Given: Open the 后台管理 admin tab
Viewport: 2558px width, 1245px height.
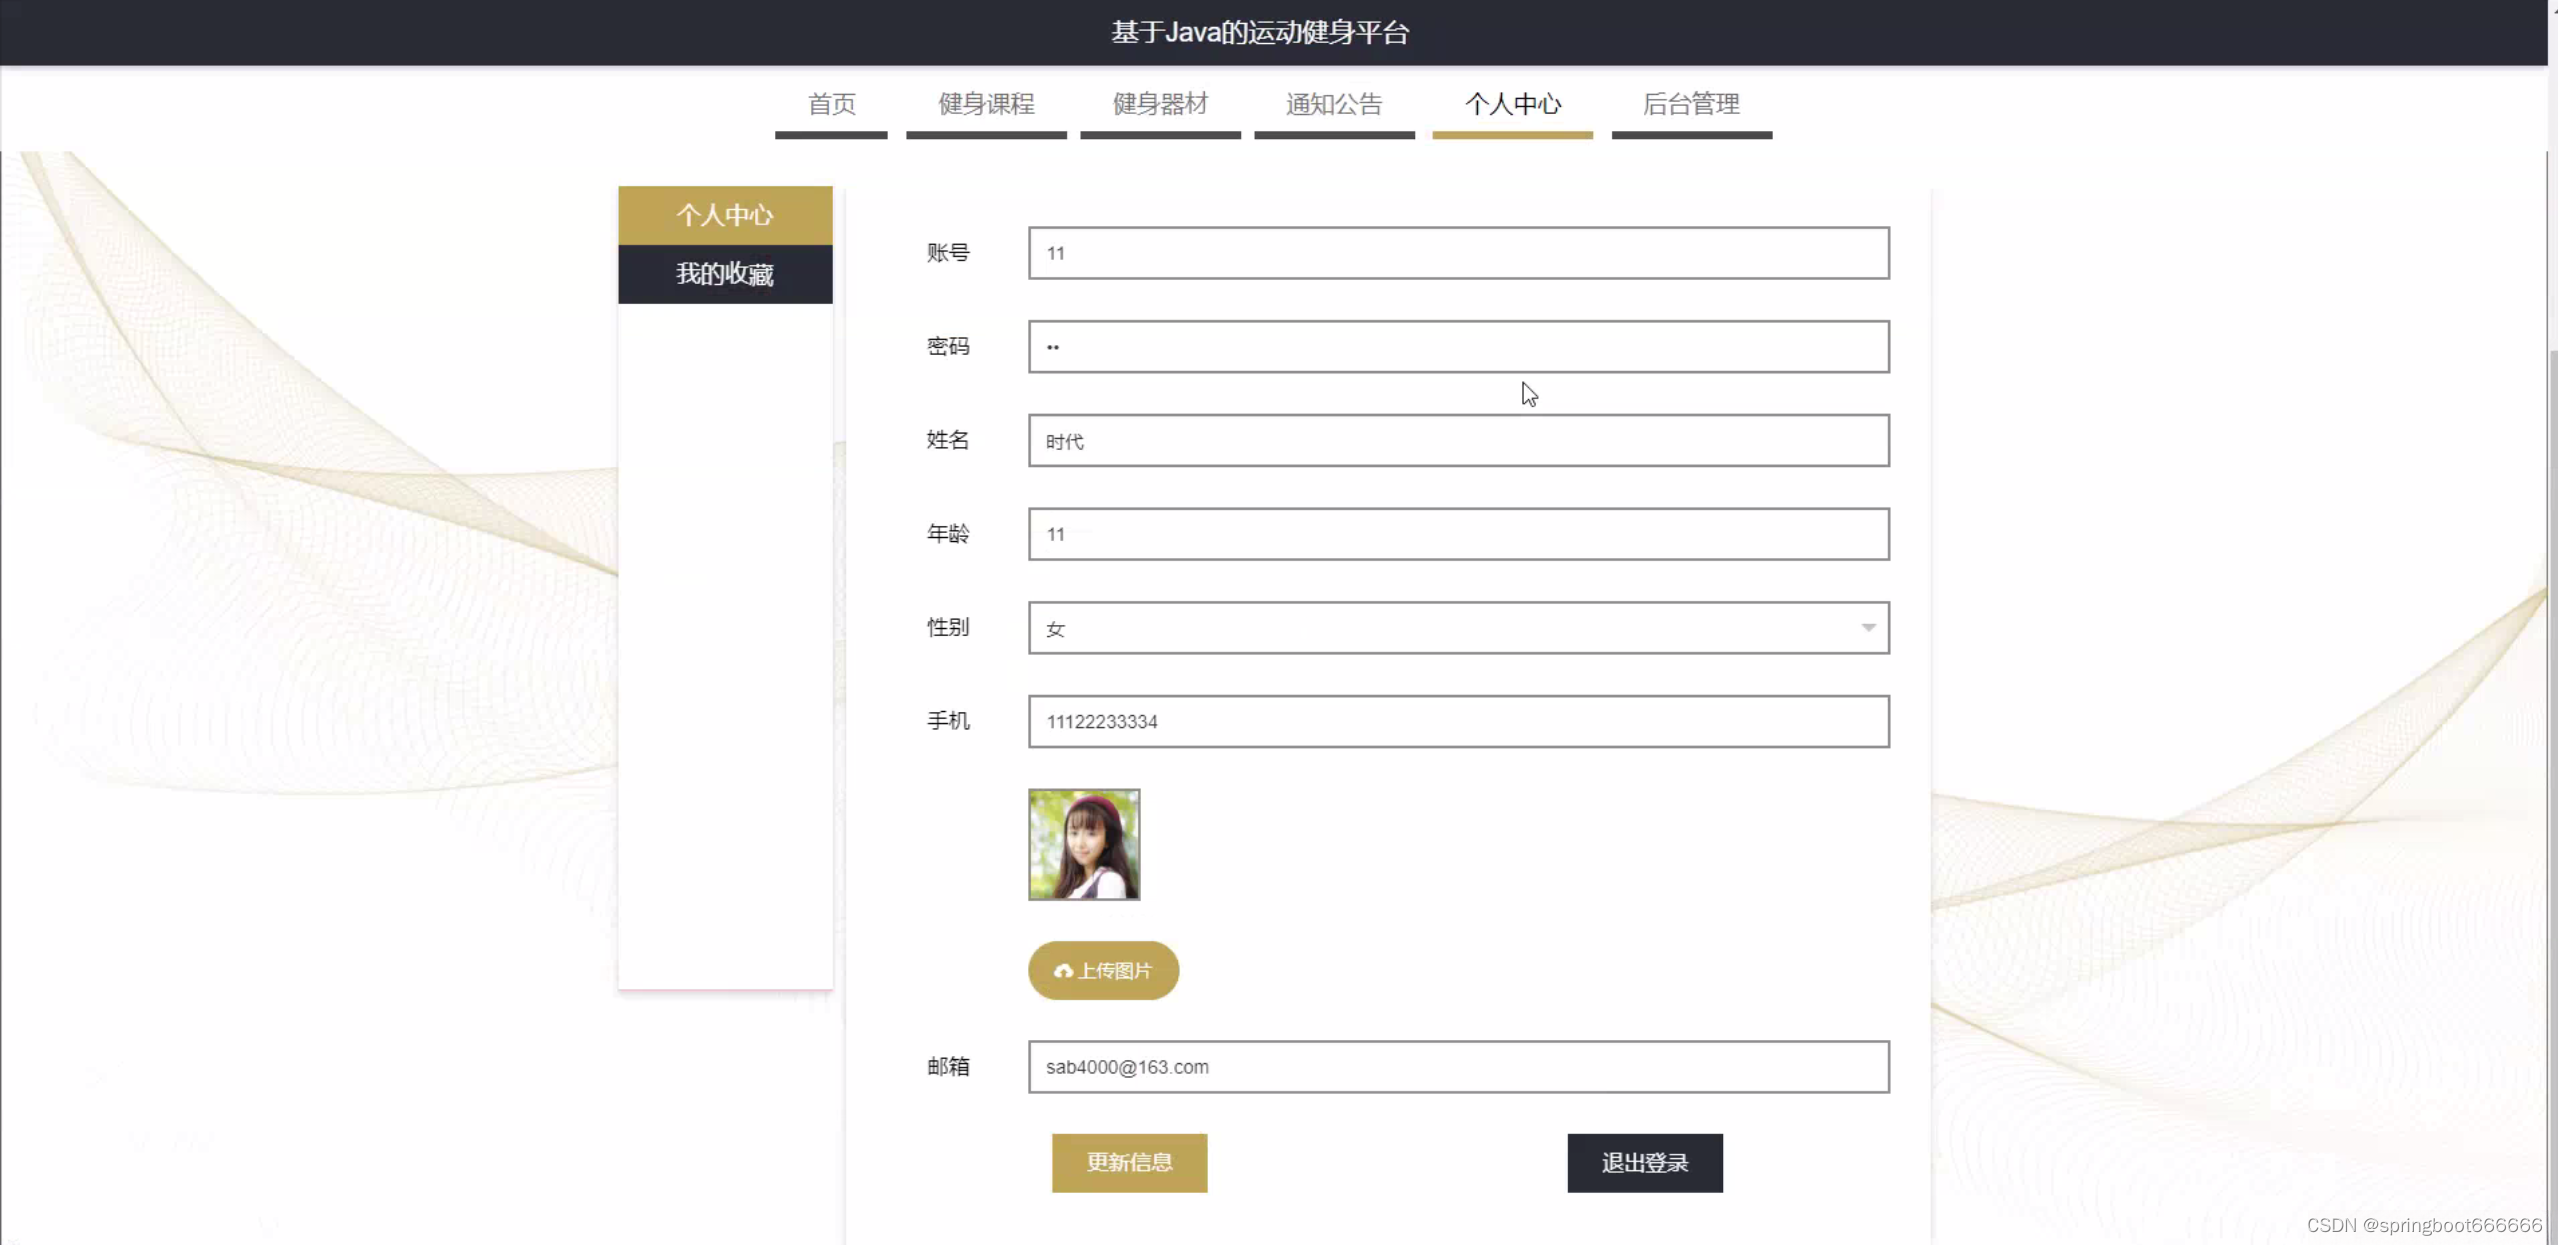Looking at the screenshot, I should [1691, 104].
